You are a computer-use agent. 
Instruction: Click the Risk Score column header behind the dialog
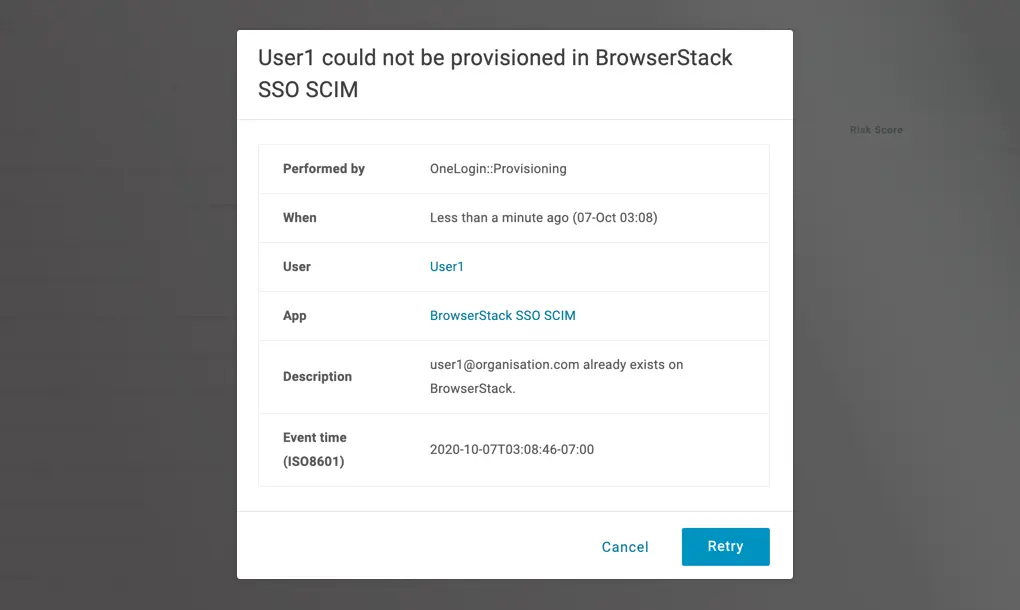click(x=876, y=130)
